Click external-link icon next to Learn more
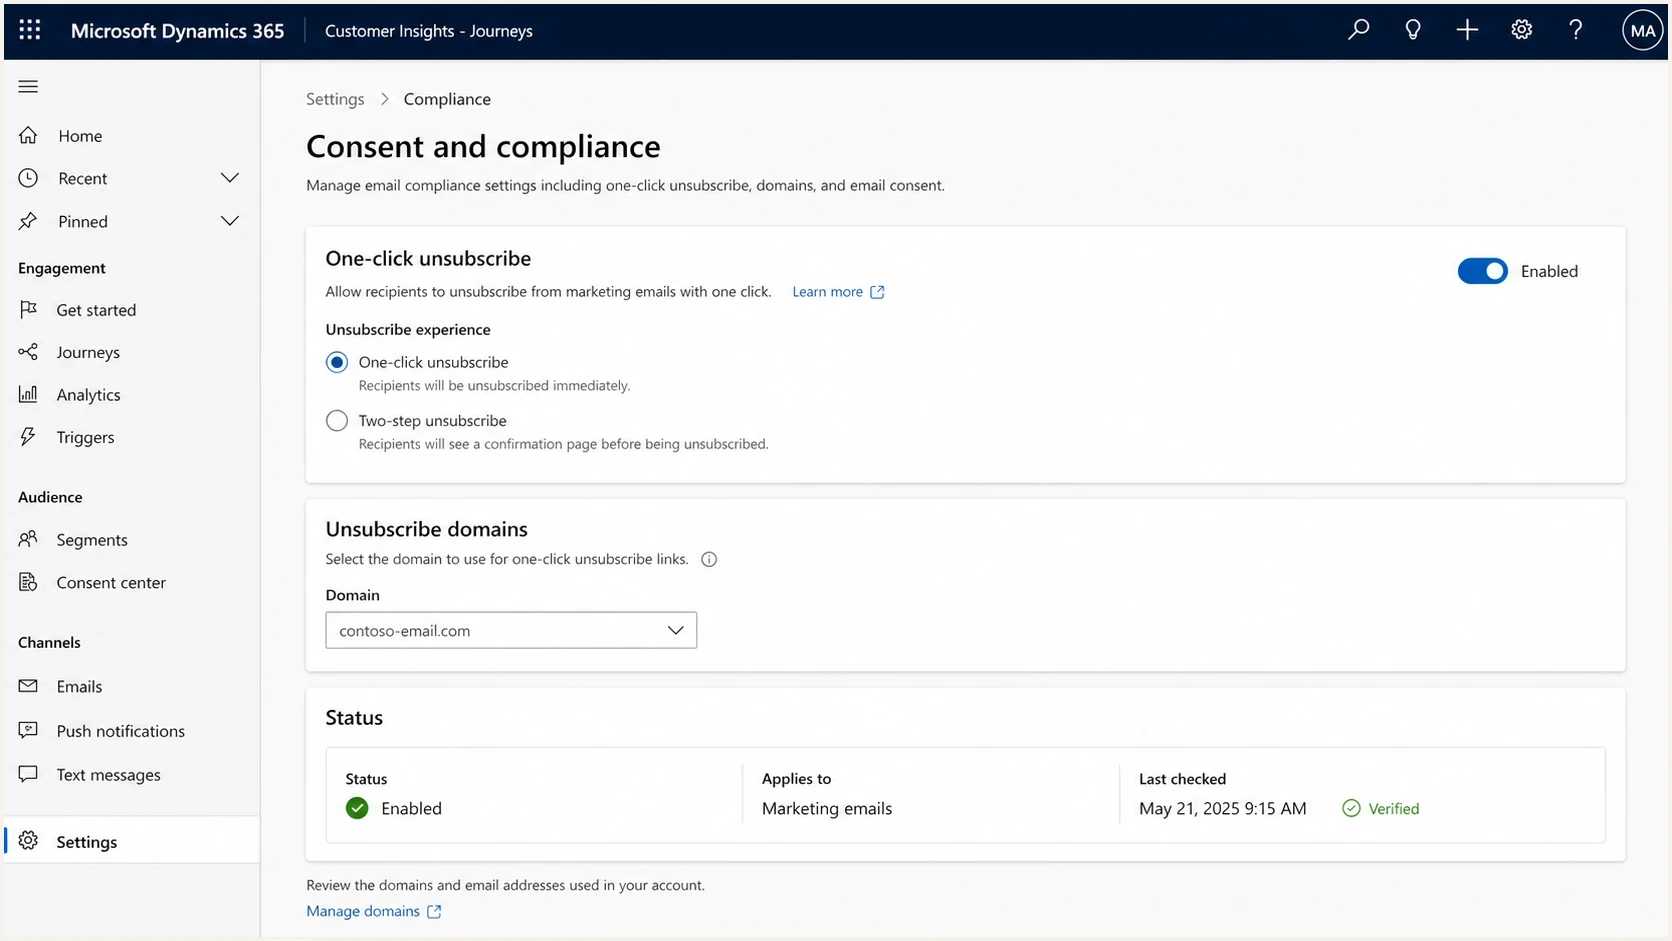This screenshot has width=1672, height=941. pos(877,292)
